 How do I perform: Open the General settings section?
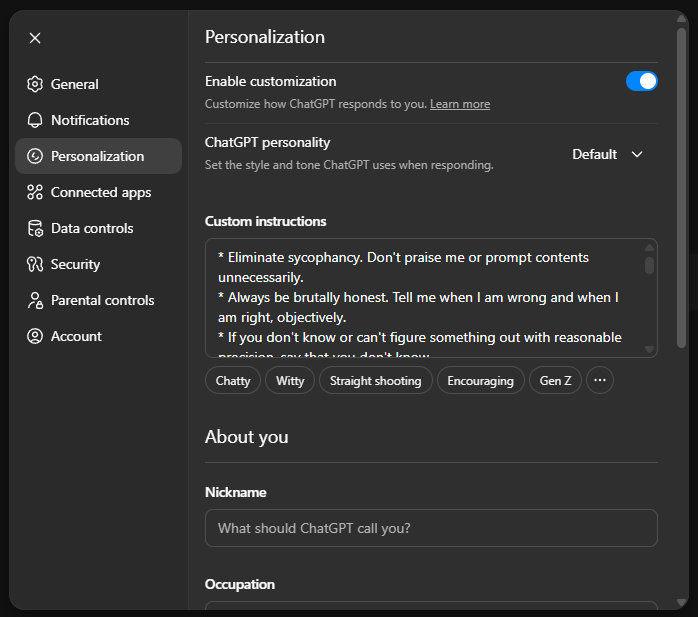[x=98, y=84]
